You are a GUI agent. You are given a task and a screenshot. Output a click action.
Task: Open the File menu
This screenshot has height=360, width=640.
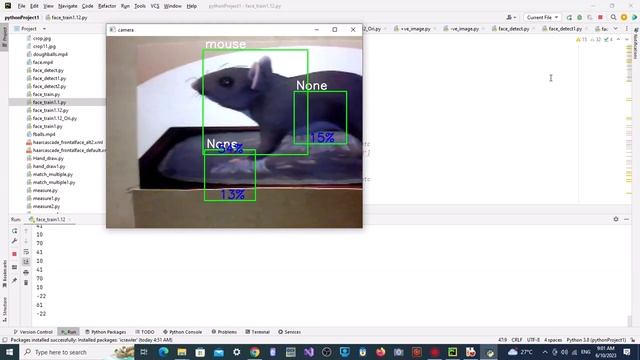(22, 6)
